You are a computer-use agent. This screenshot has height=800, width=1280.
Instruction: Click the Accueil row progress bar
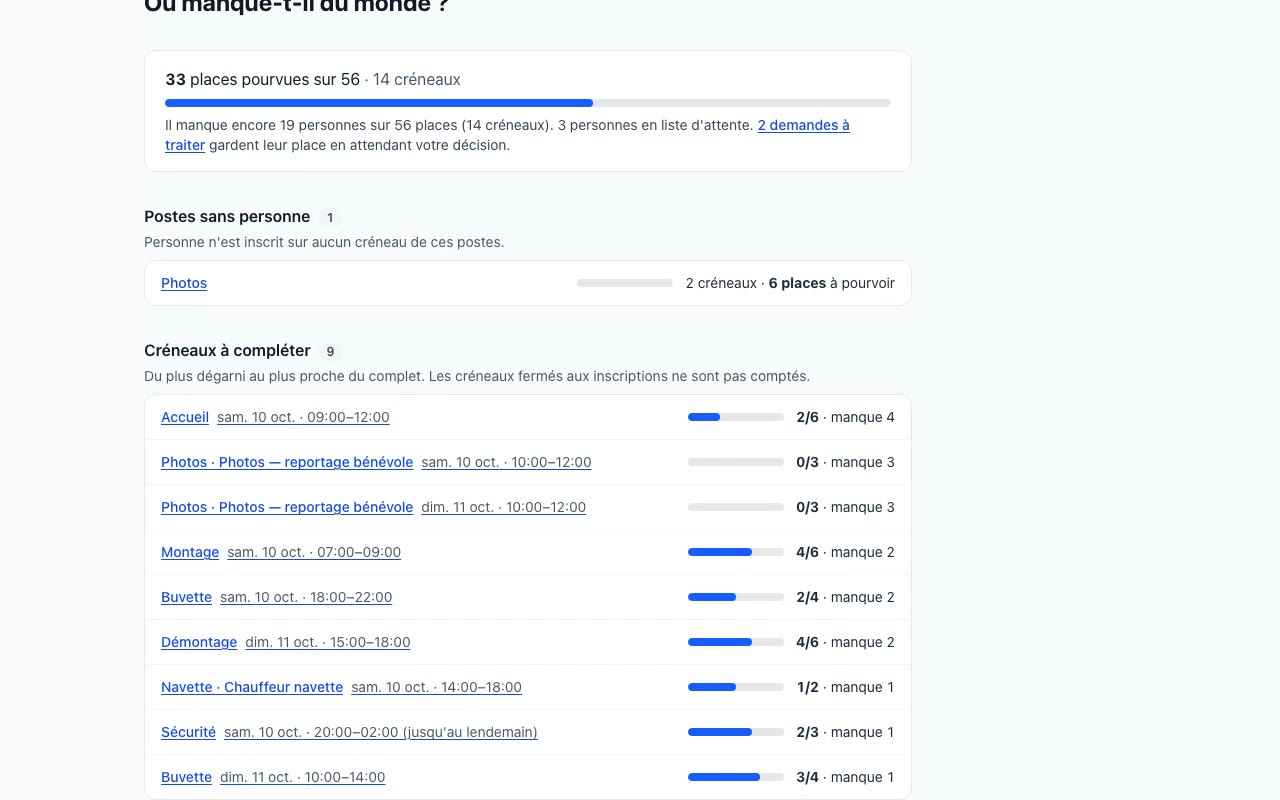[x=736, y=417]
